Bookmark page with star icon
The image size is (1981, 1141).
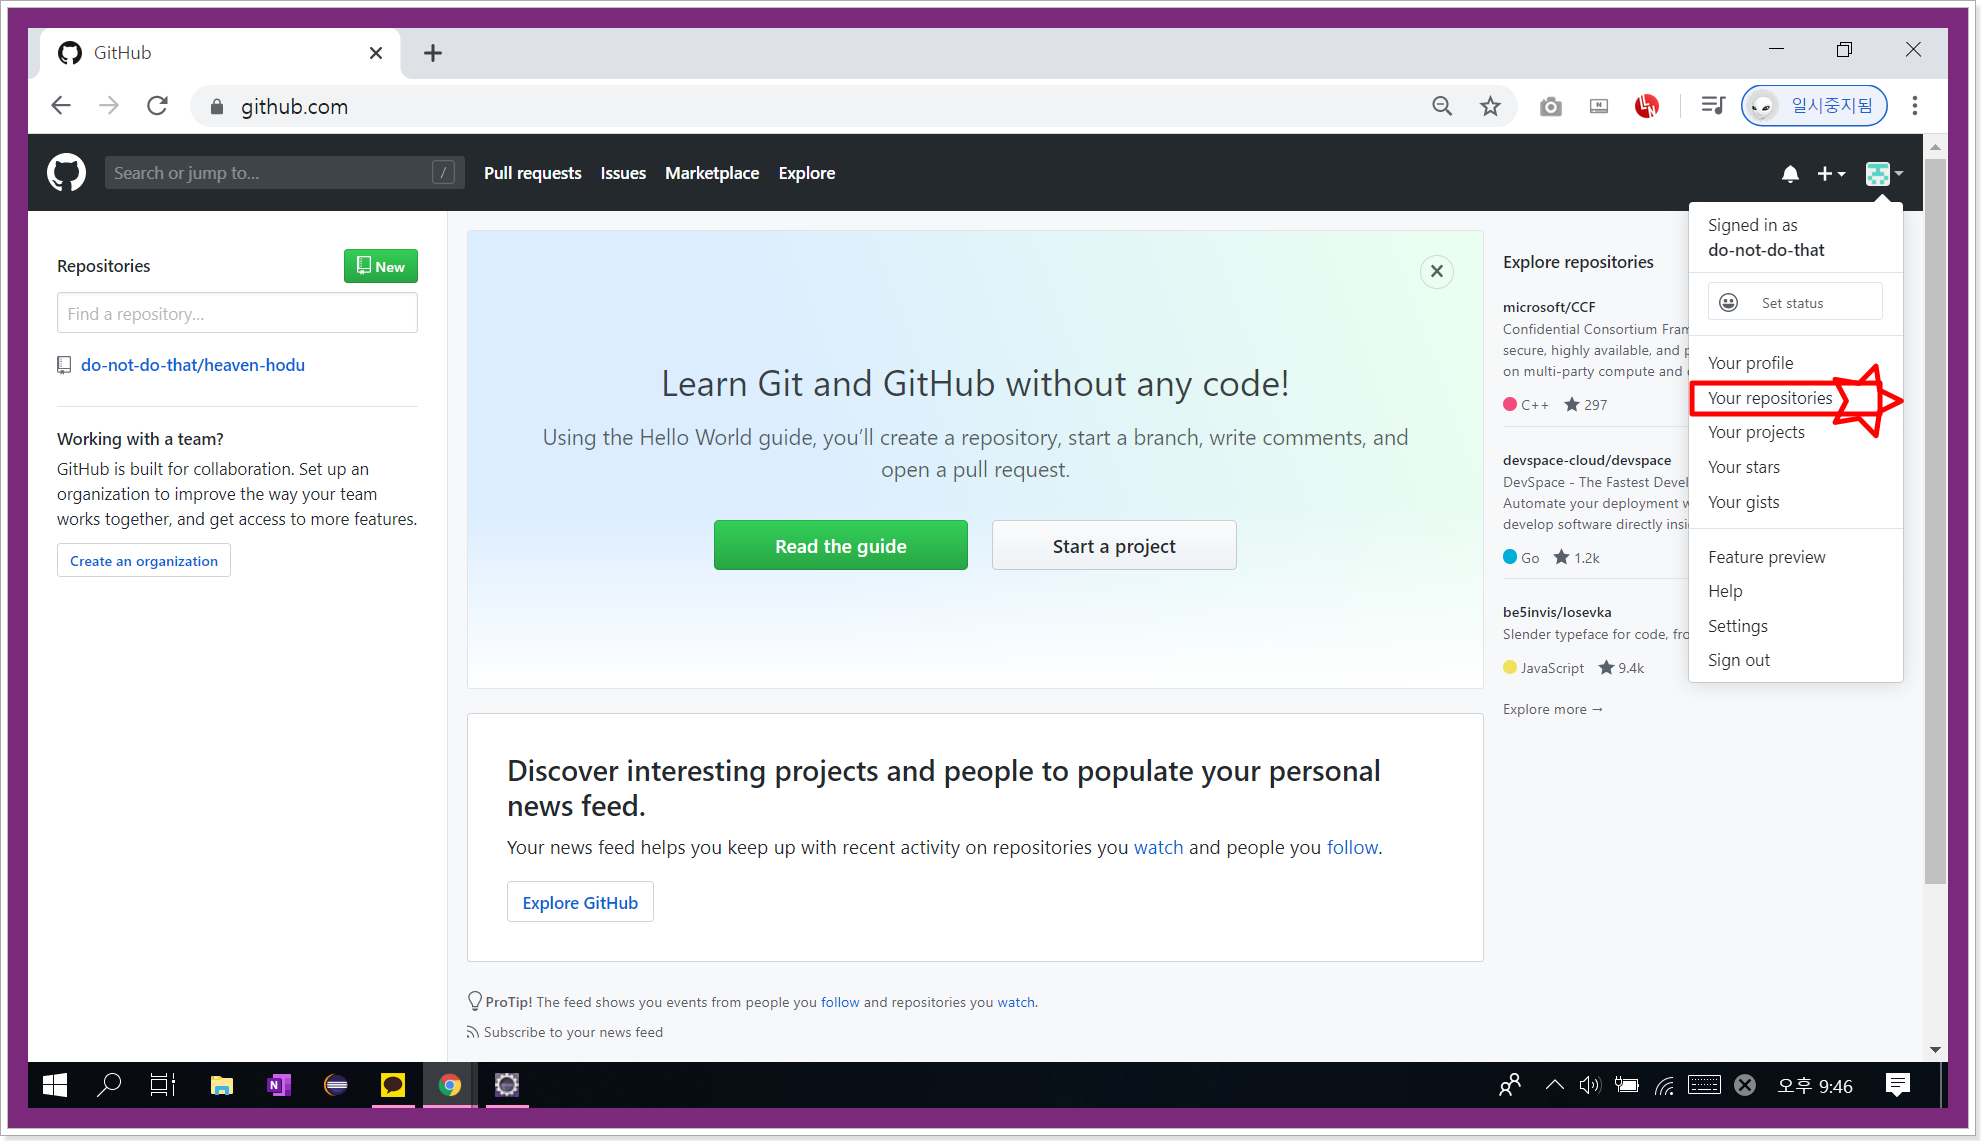1490,106
